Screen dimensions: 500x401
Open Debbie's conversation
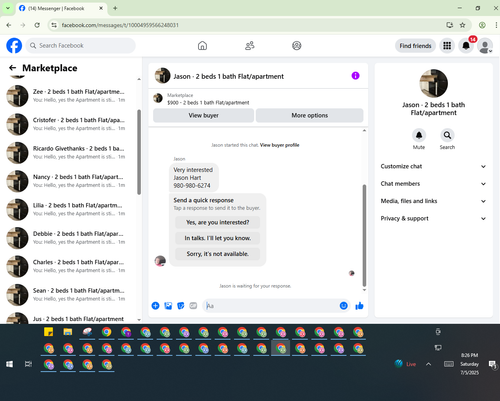click(x=68, y=238)
